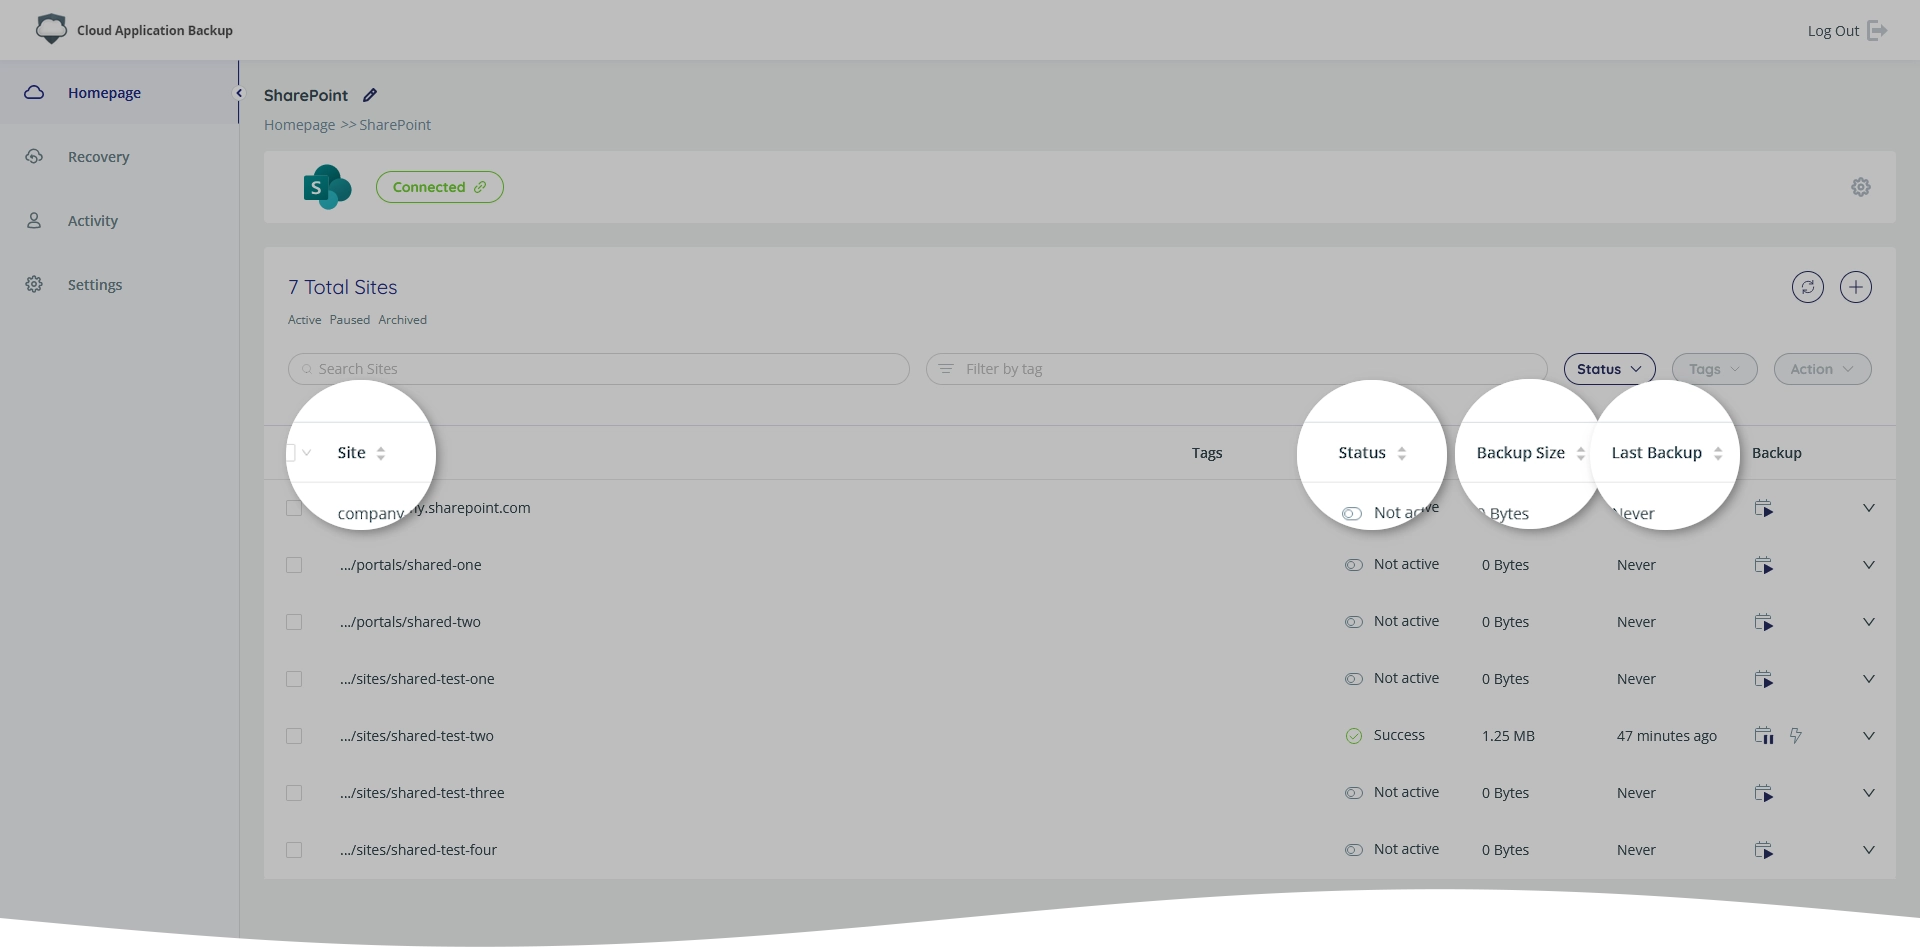The height and width of the screenshot is (947, 1920).
Task: Toggle Not active status for portals/shared-one
Action: tap(1354, 565)
